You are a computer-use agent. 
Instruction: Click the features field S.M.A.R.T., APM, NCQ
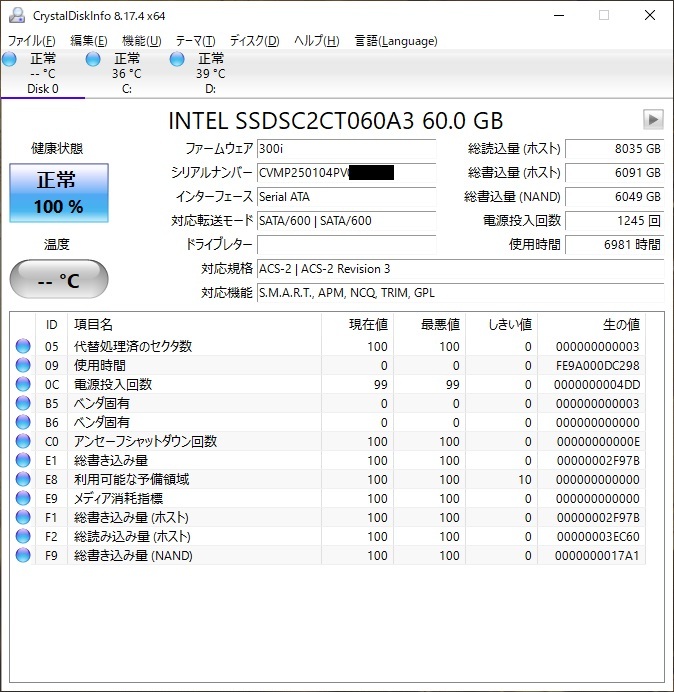460,293
